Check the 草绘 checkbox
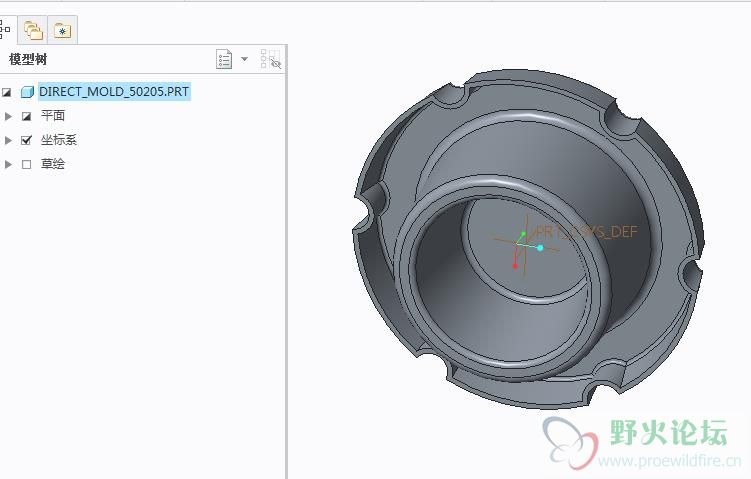 (x=27, y=164)
